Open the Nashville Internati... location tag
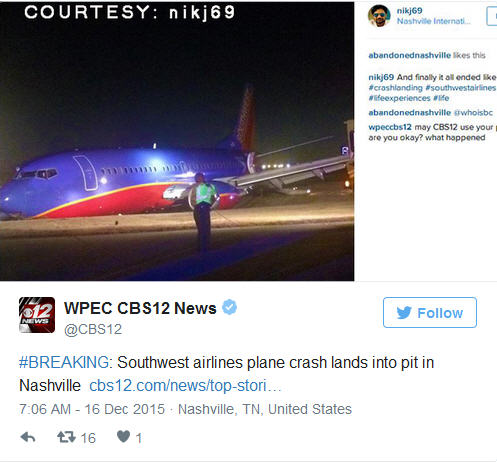Image resolution: width=497 pixels, height=463 pixels. coord(434,21)
